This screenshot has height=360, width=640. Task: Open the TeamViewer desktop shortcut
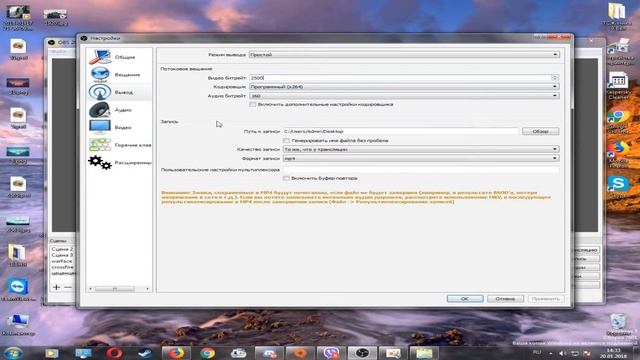tap(18, 289)
